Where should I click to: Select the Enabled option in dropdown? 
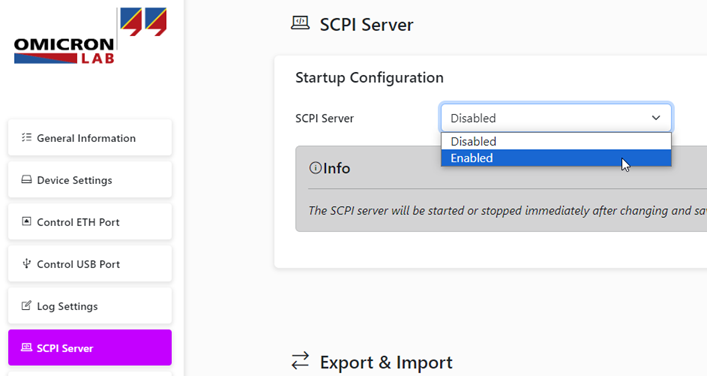pos(556,158)
